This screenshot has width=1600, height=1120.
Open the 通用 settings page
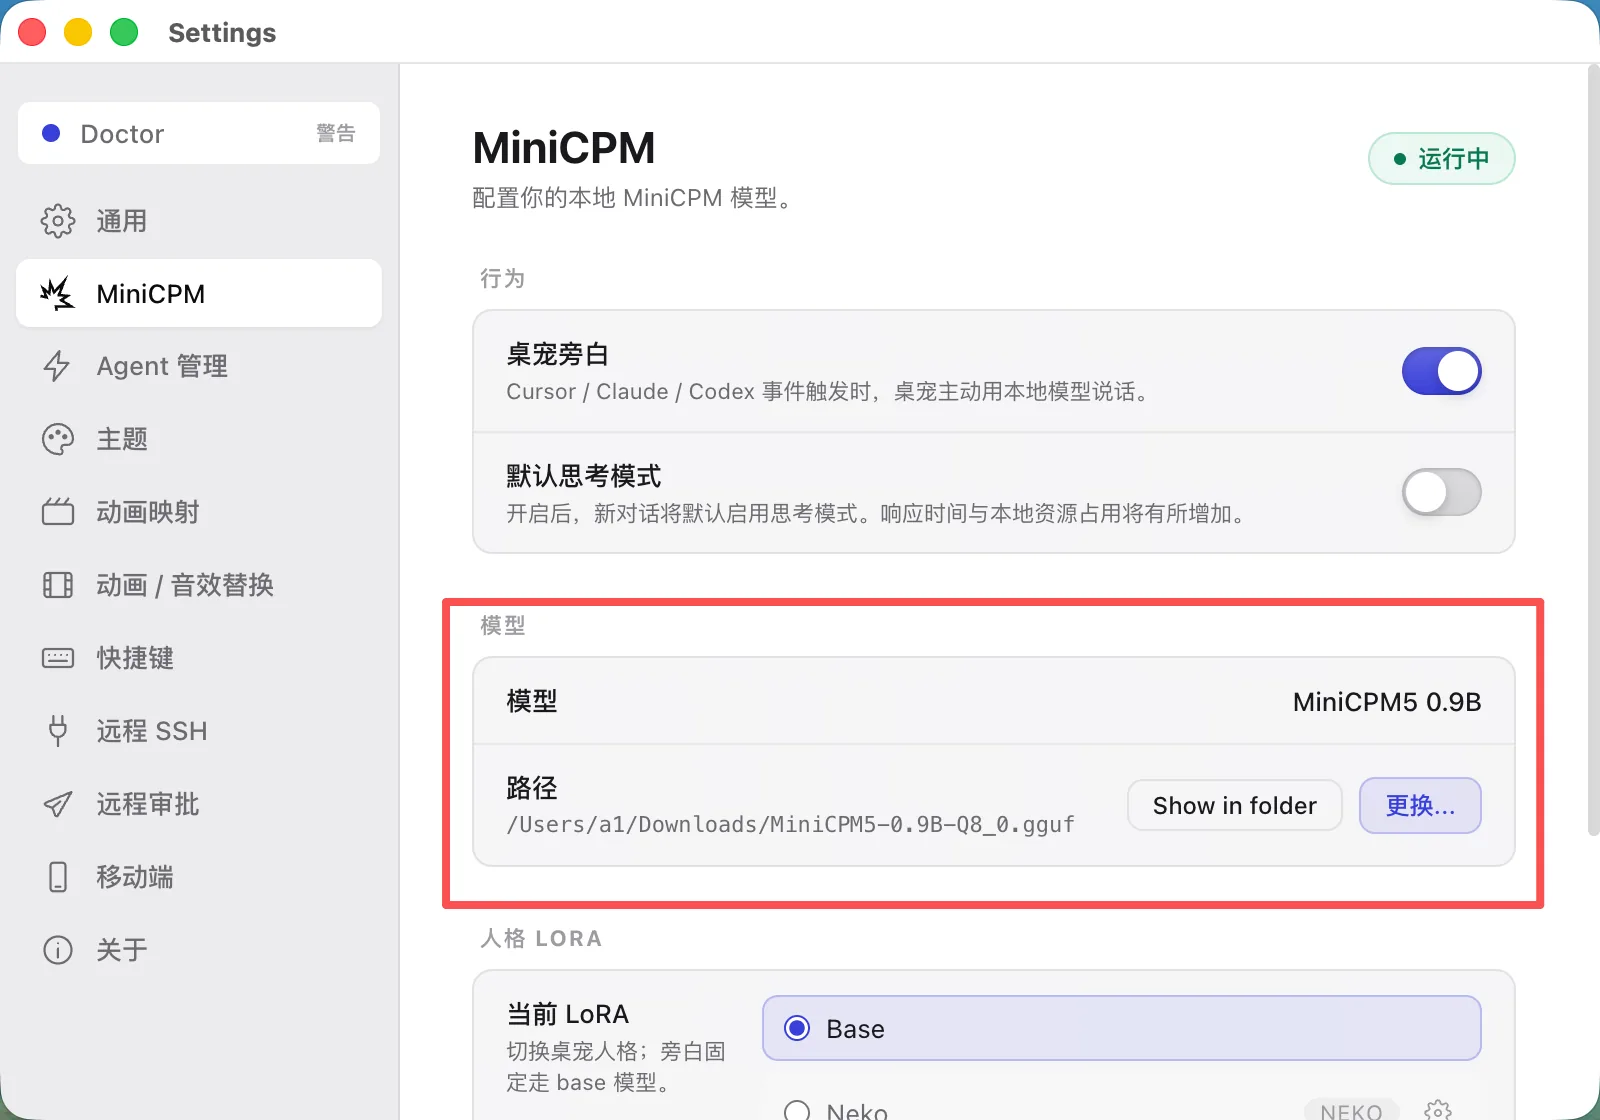[x=199, y=221]
